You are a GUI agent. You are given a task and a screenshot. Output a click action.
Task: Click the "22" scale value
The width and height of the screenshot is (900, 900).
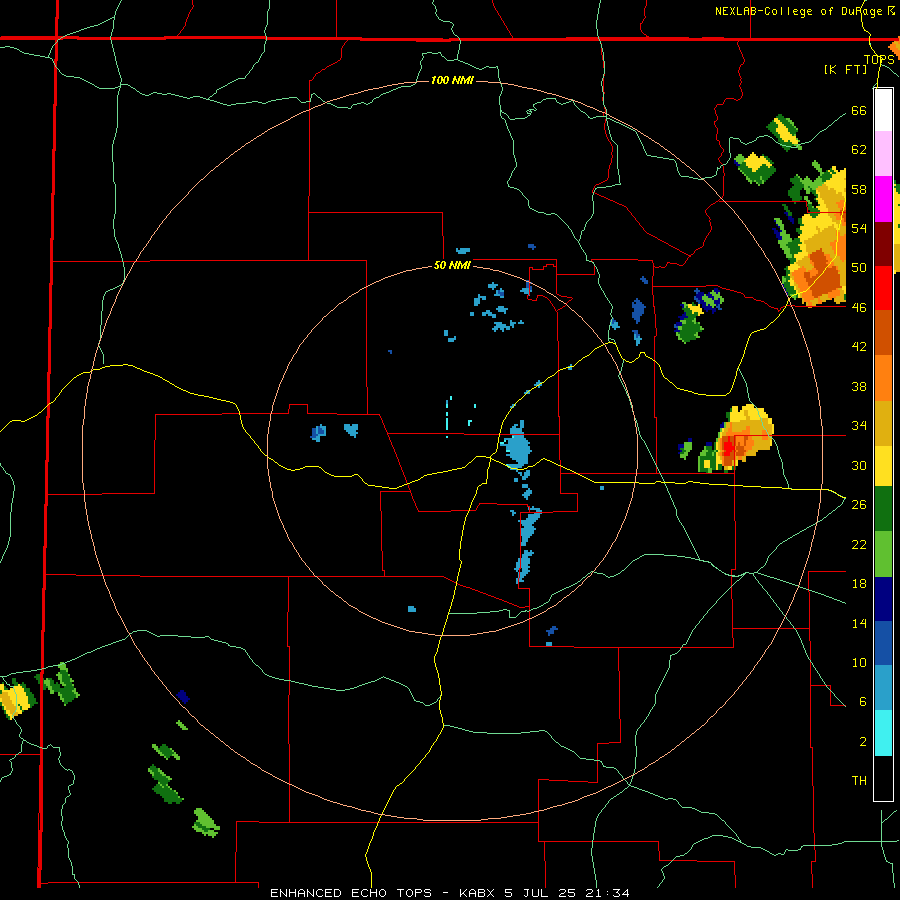tap(859, 544)
